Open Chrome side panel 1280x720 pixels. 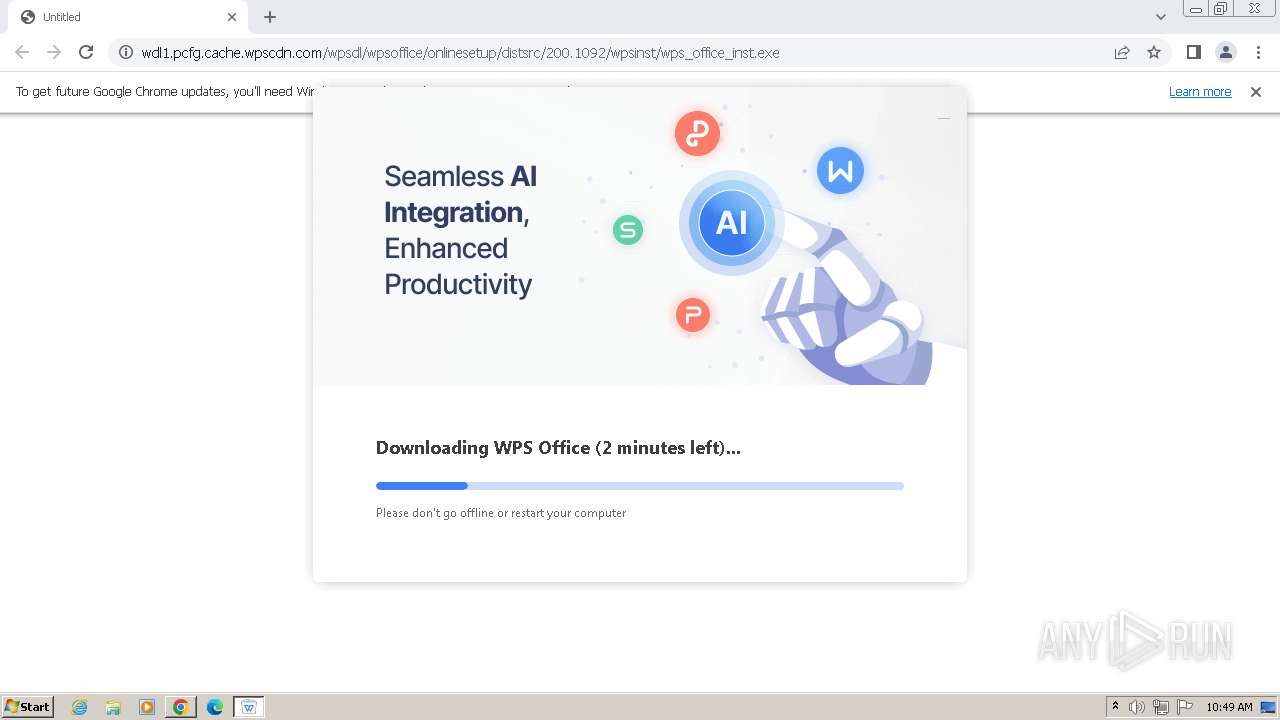(x=1193, y=52)
